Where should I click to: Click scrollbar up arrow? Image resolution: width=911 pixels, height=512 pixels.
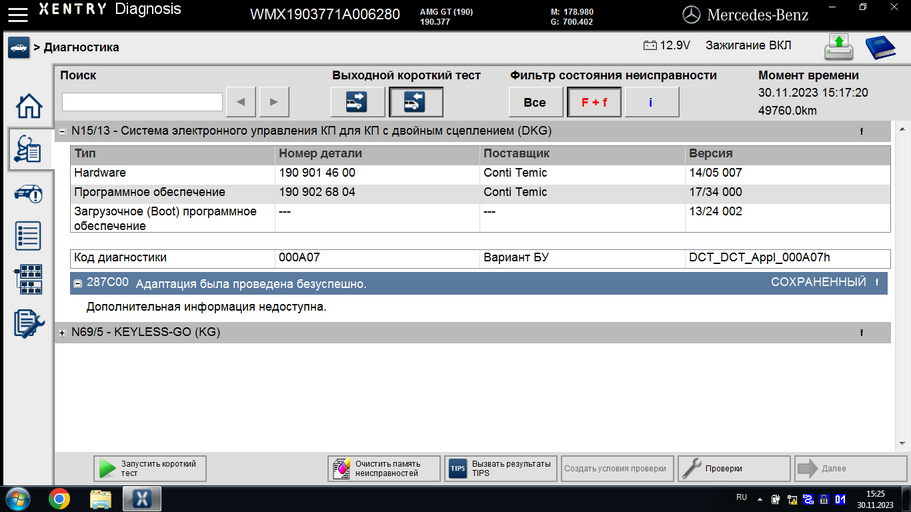[x=902, y=129]
